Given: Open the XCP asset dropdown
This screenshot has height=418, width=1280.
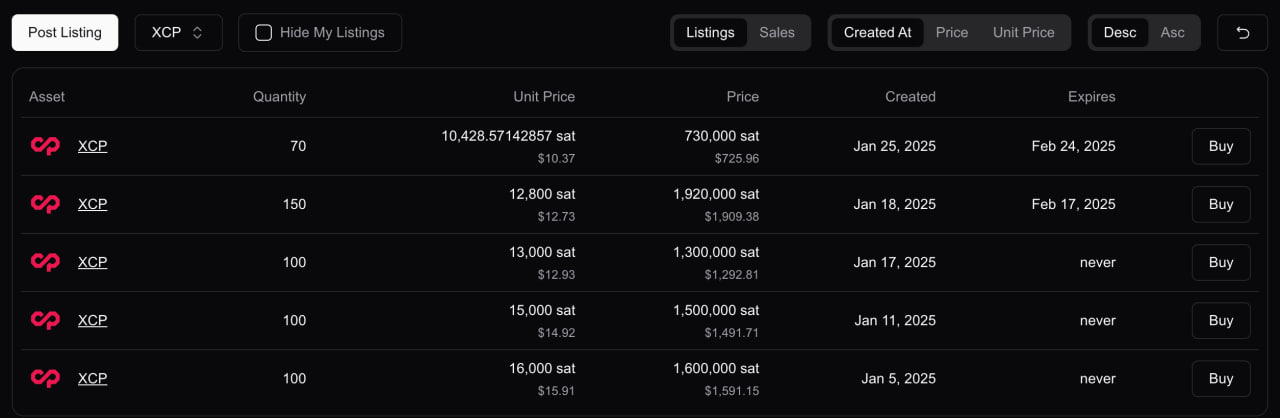Looking at the screenshot, I should [178, 32].
